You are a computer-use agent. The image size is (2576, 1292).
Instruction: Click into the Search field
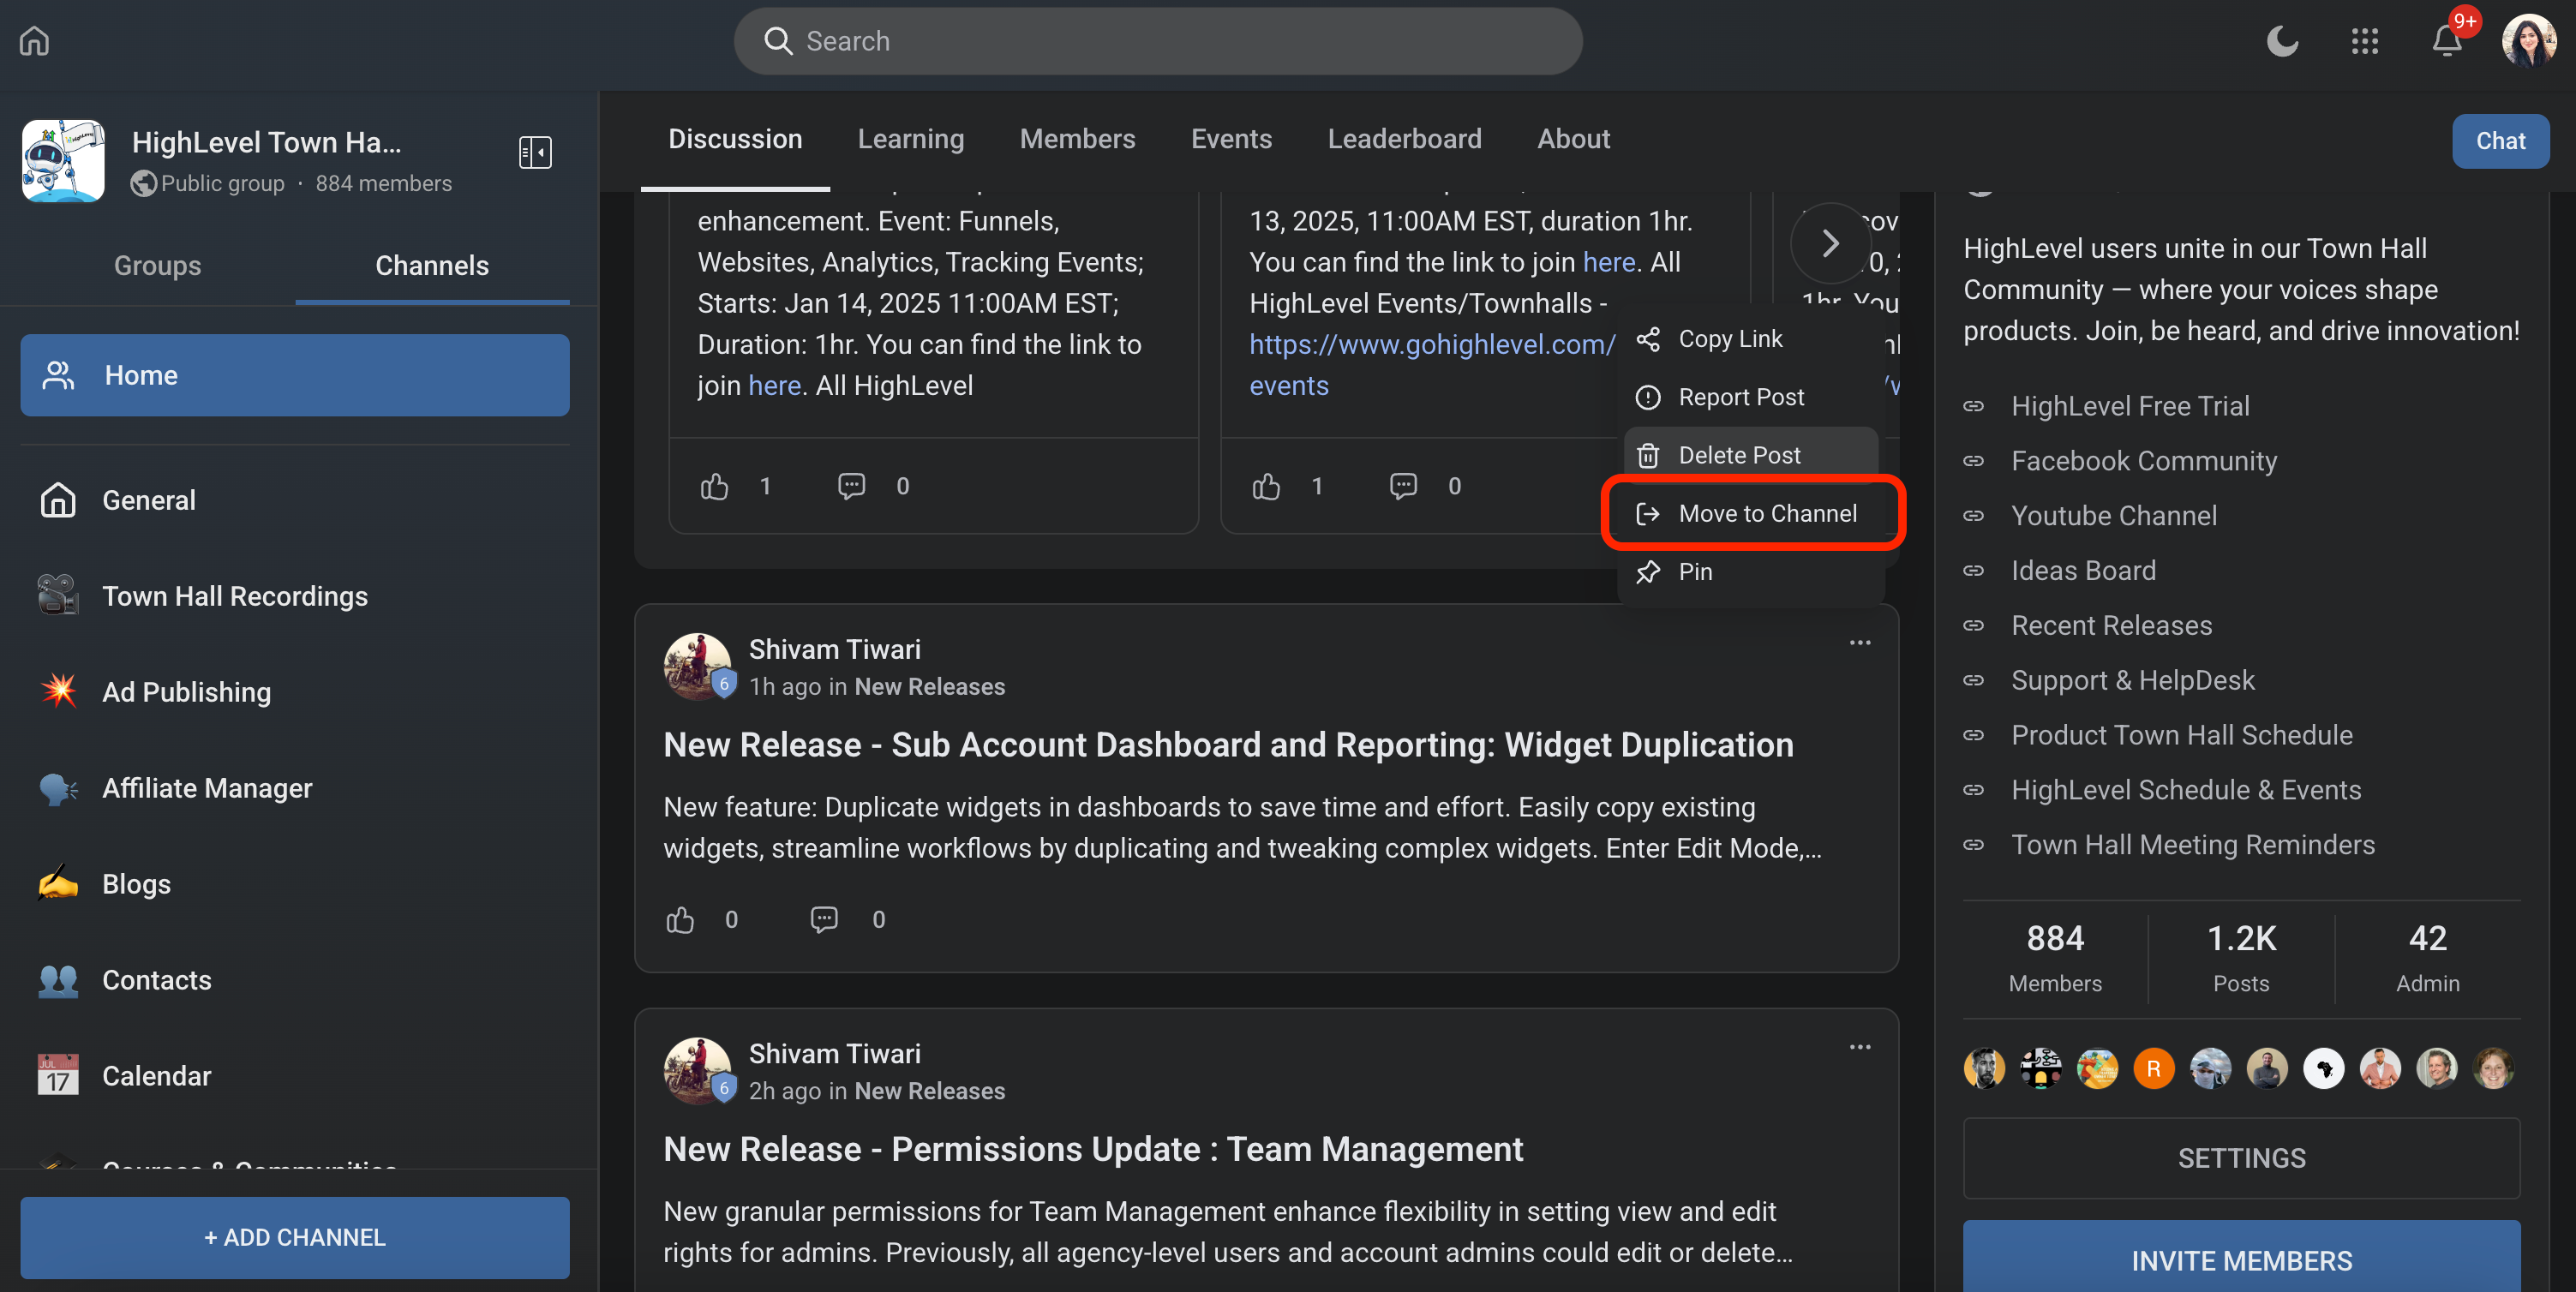point(1158,41)
